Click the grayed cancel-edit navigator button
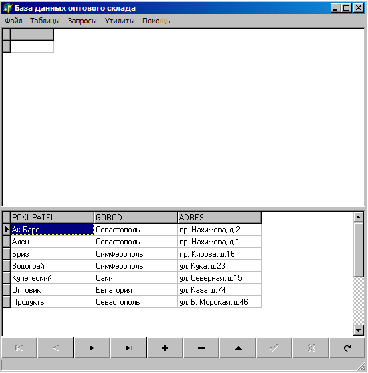Image resolution: width=368 pixels, height=373 pixels. click(311, 348)
